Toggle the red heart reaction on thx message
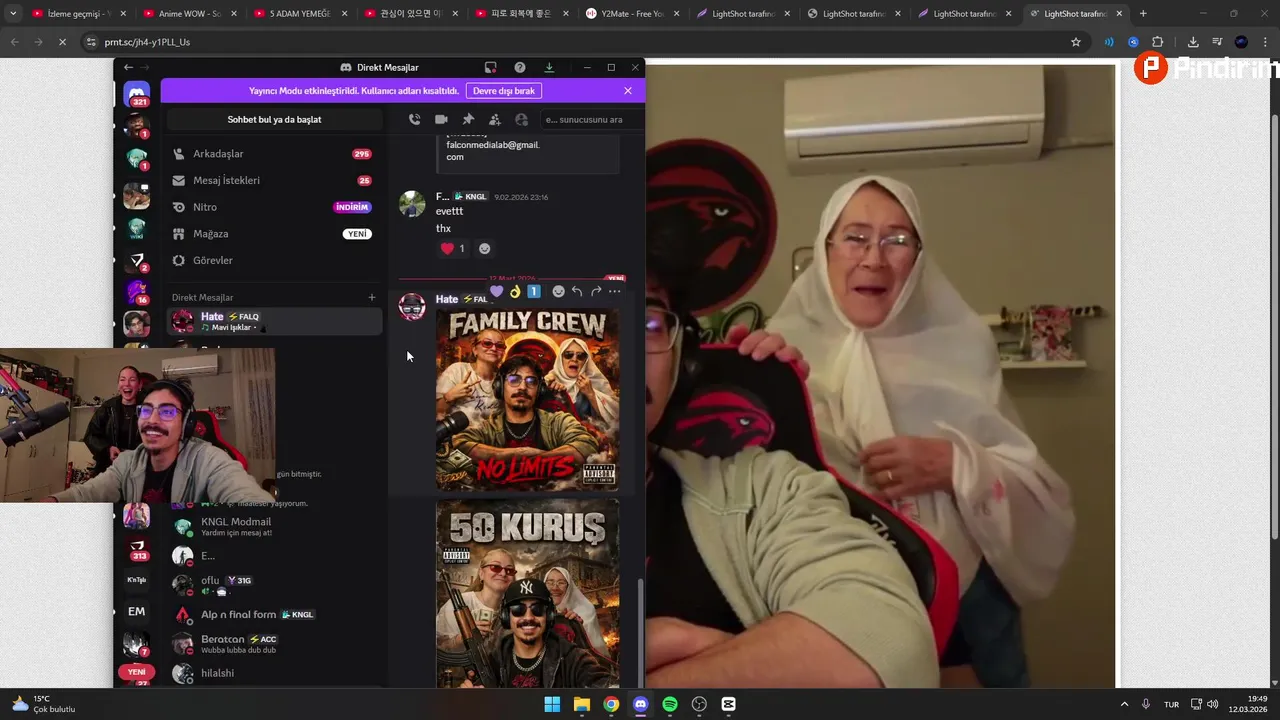Image resolution: width=1280 pixels, height=720 pixels. [453, 248]
